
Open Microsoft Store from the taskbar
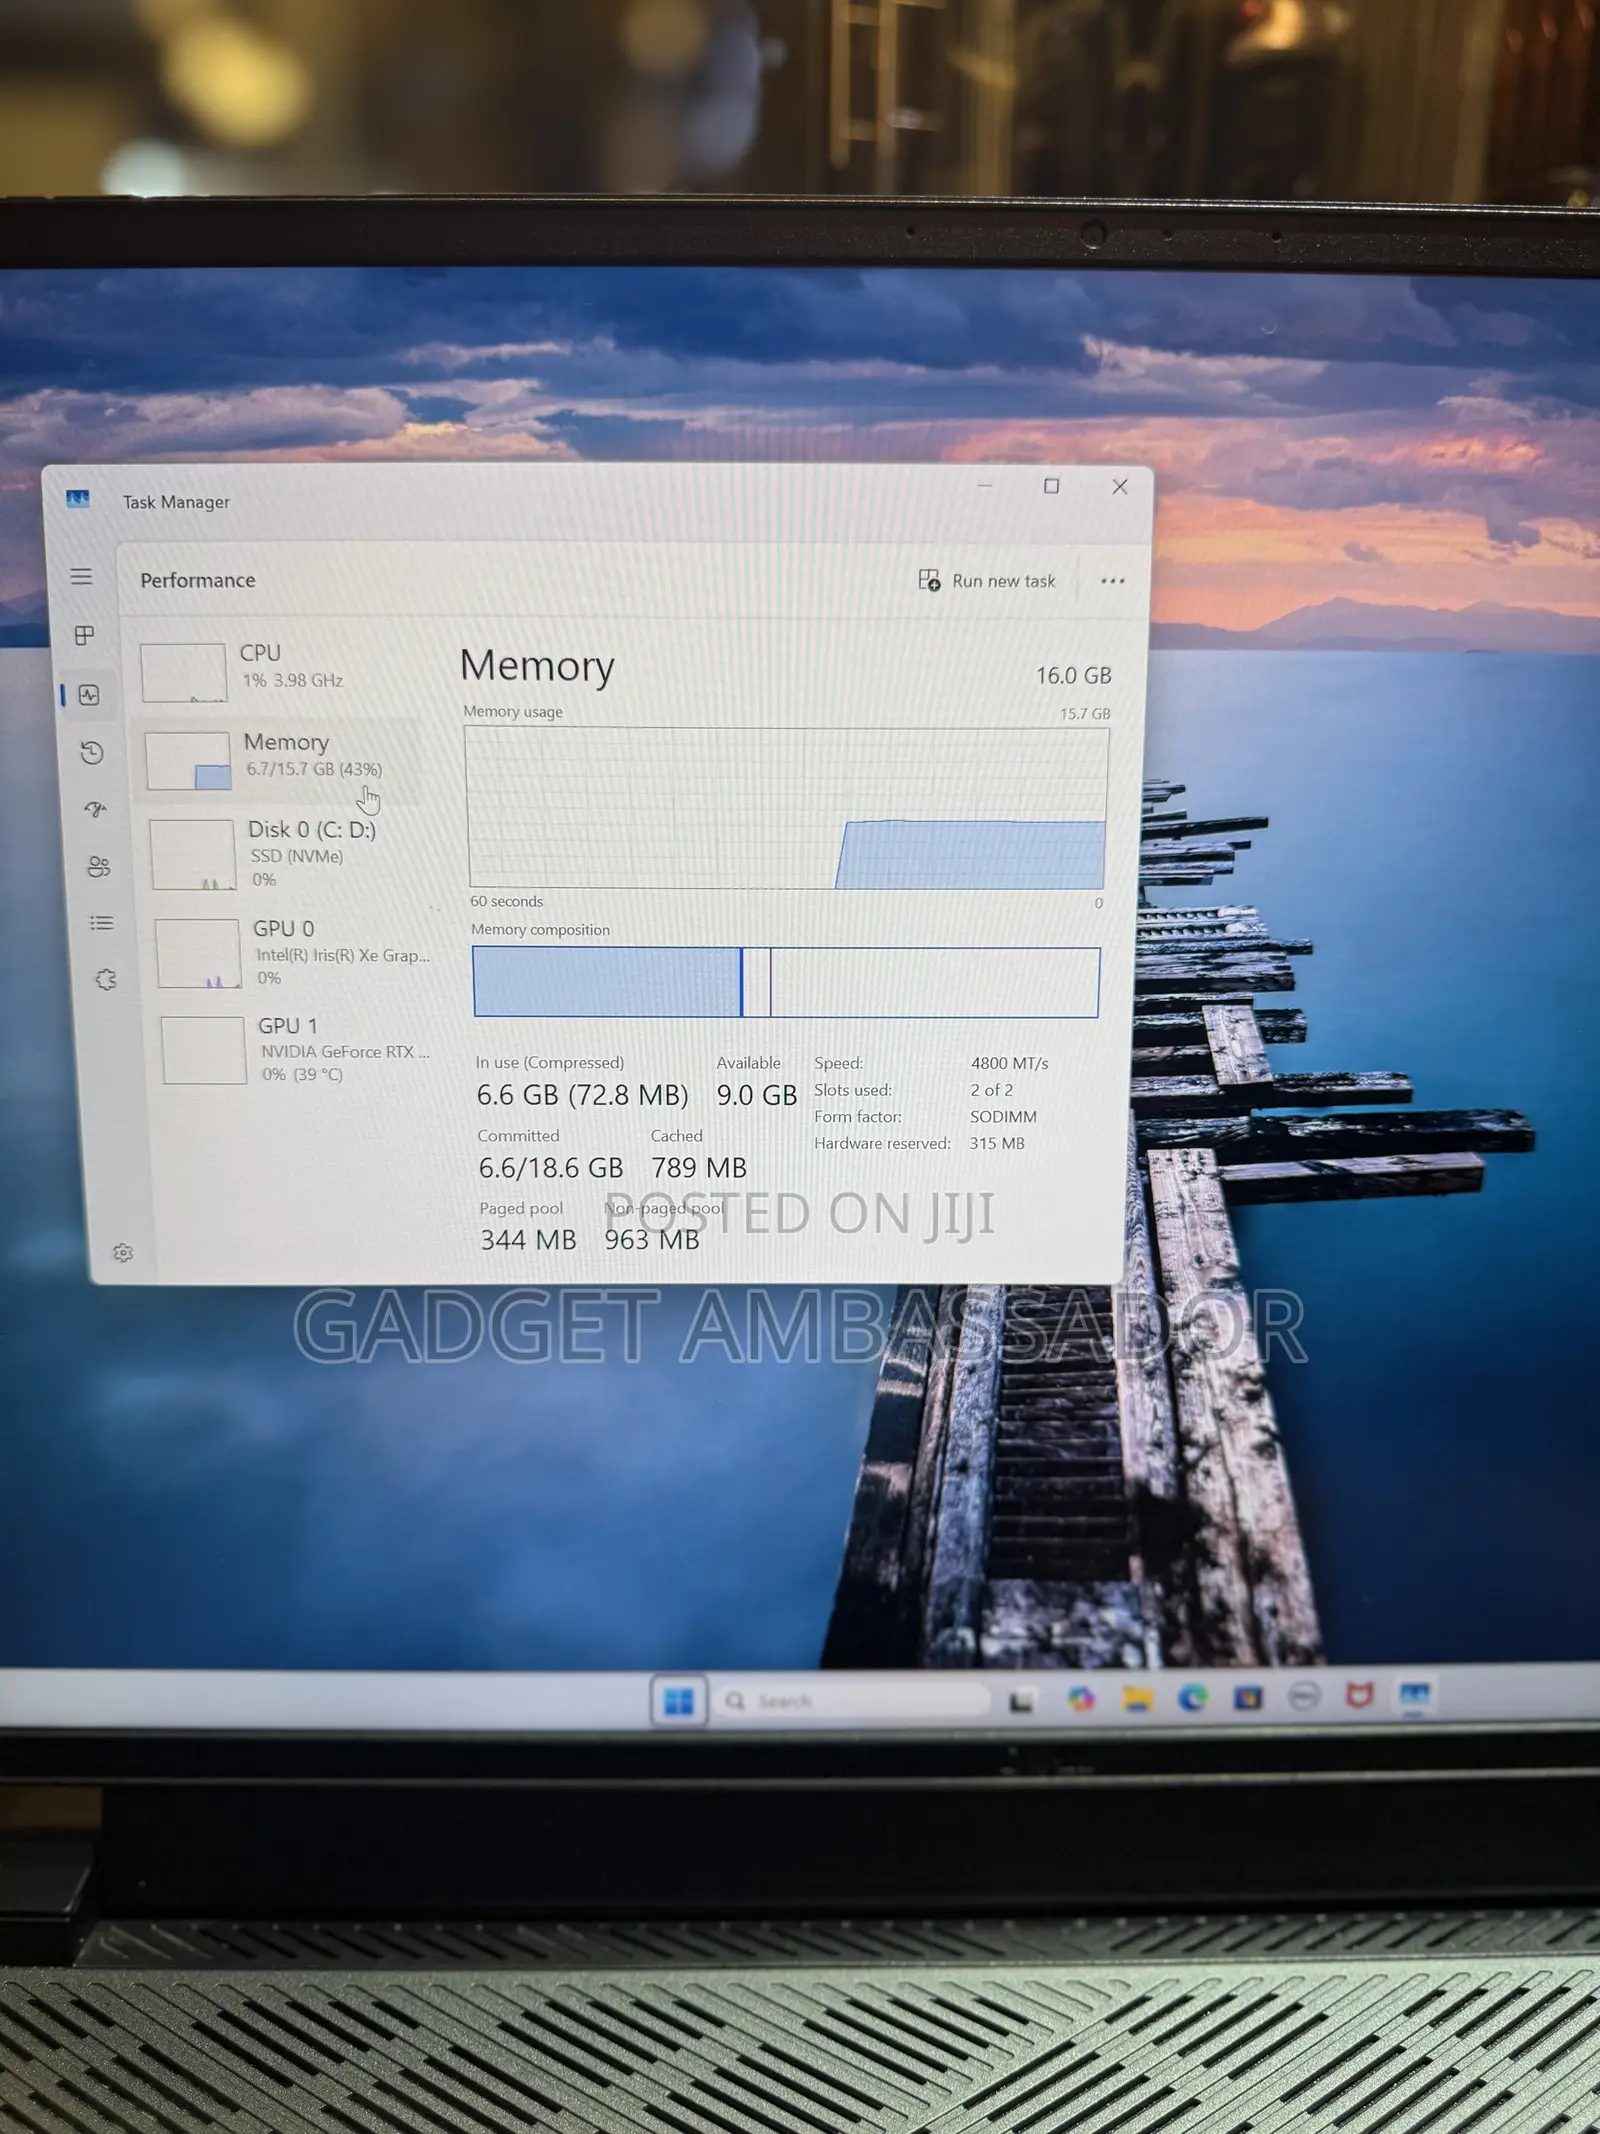(x=1248, y=1696)
